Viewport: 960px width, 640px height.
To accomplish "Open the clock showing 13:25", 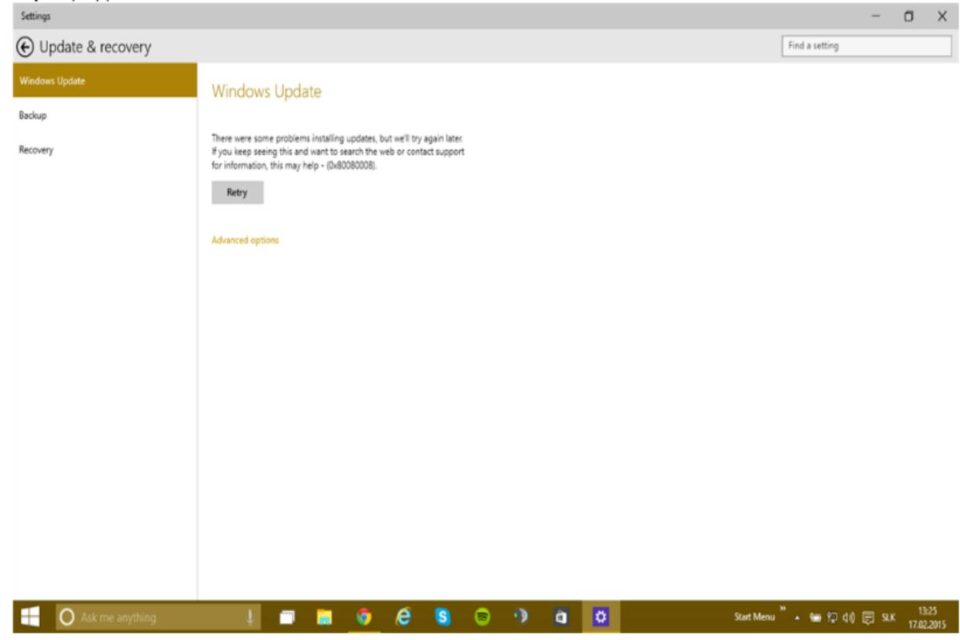I will [x=927, y=617].
